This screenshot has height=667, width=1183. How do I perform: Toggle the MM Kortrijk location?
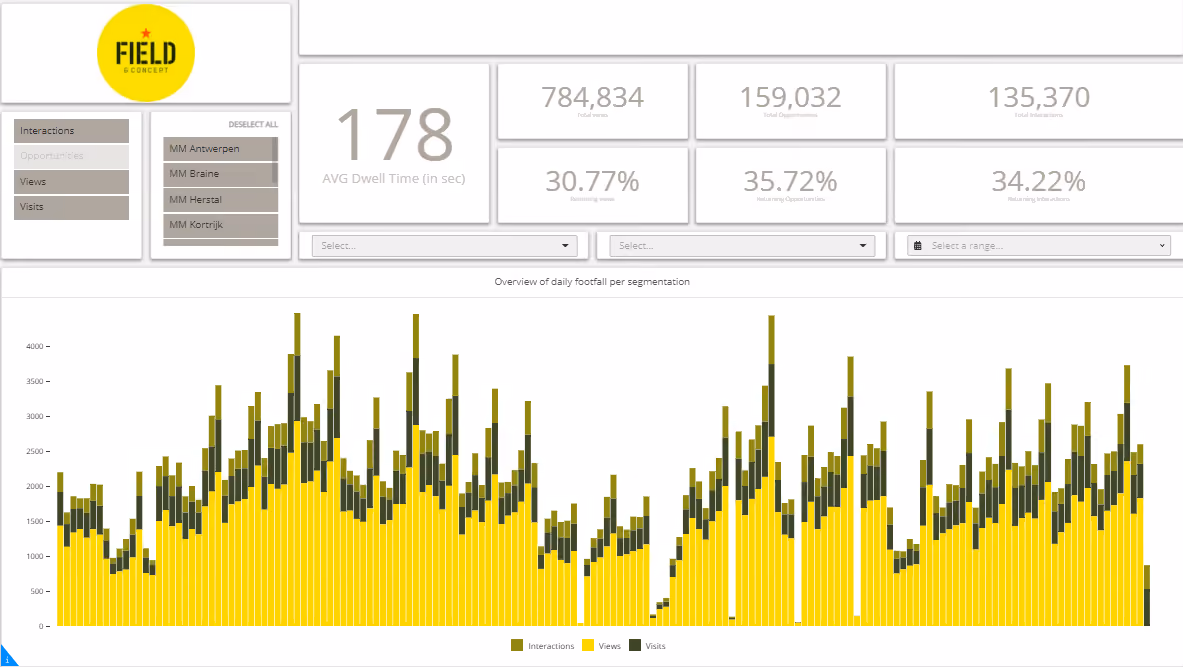[x=220, y=225]
